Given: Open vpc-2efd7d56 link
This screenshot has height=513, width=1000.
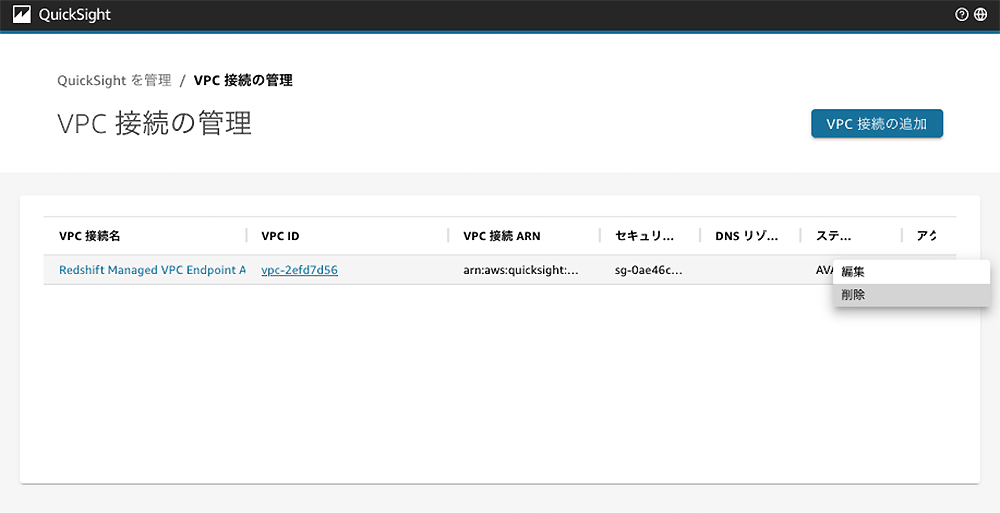Looking at the screenshot, I should [300, 270].
